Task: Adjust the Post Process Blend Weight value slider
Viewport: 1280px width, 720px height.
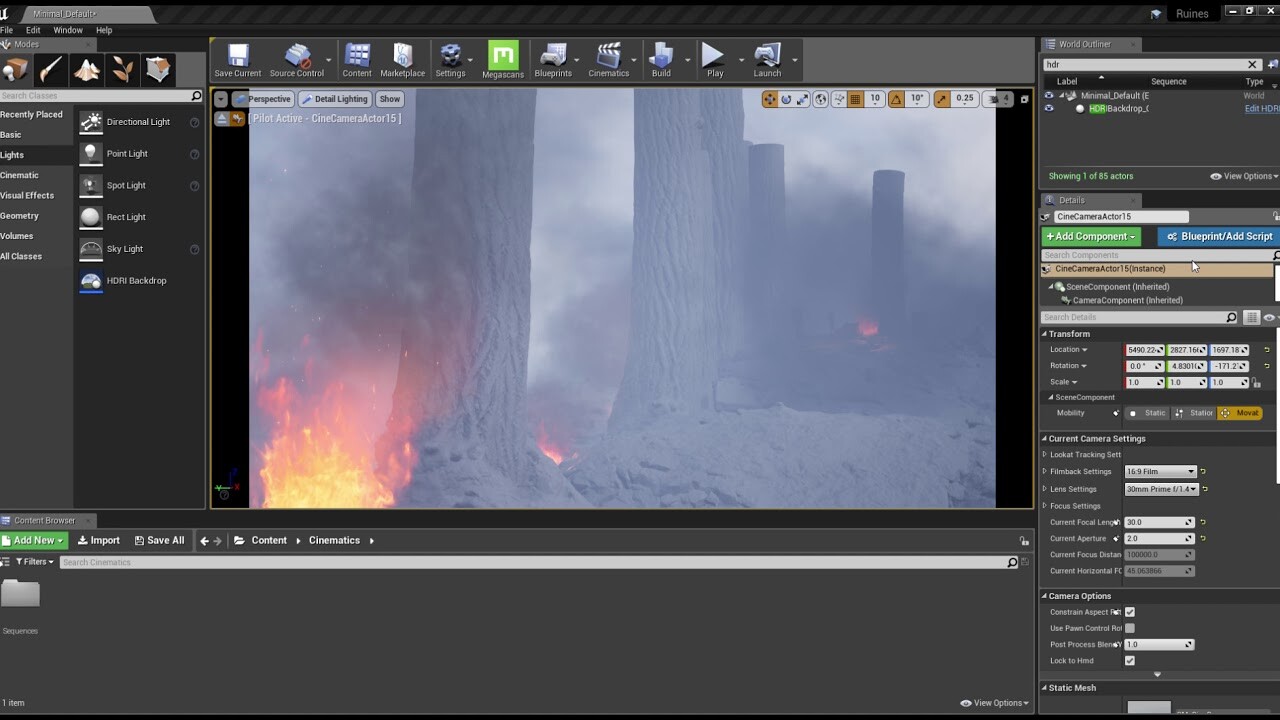Action: tap(1159, 644)
